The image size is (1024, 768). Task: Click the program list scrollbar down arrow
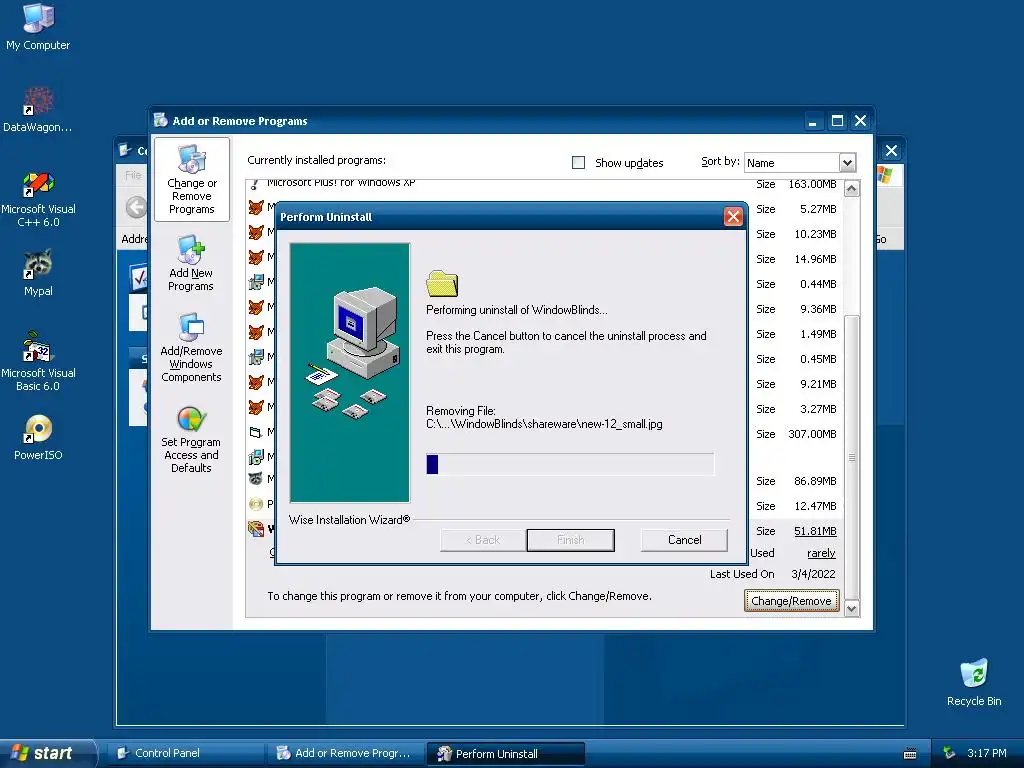852,609
